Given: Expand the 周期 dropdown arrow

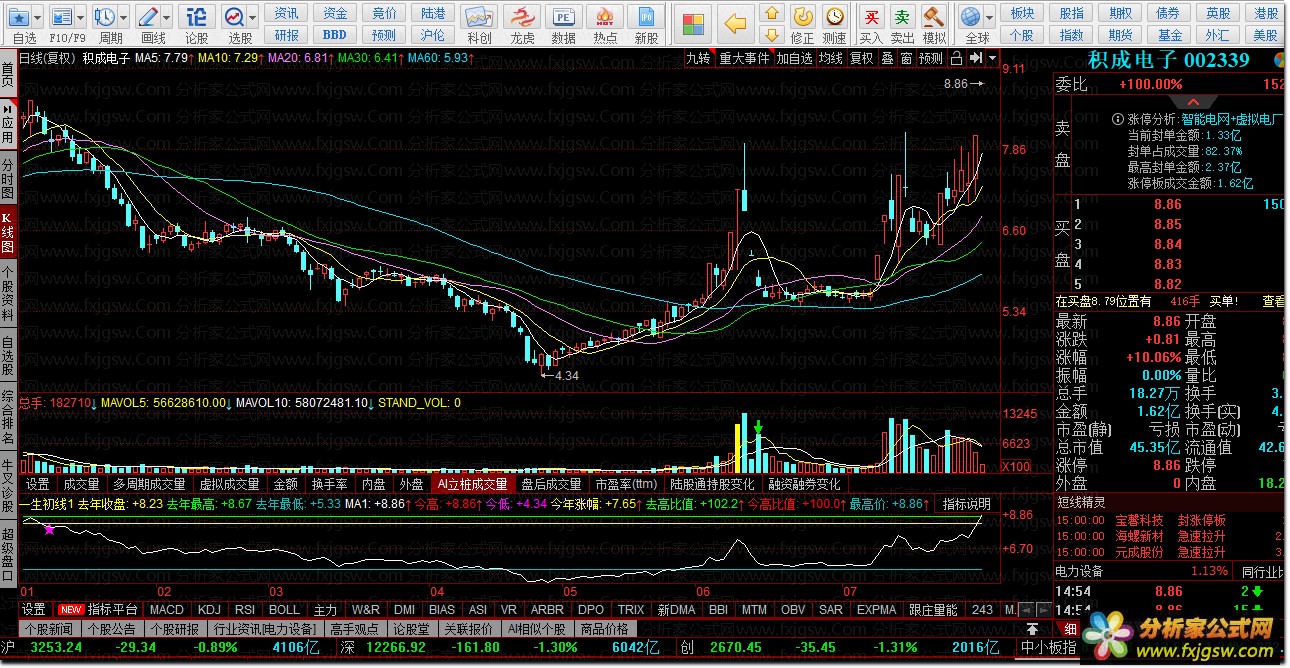Looking at the screenshot, I should click(x=124, y=18).
